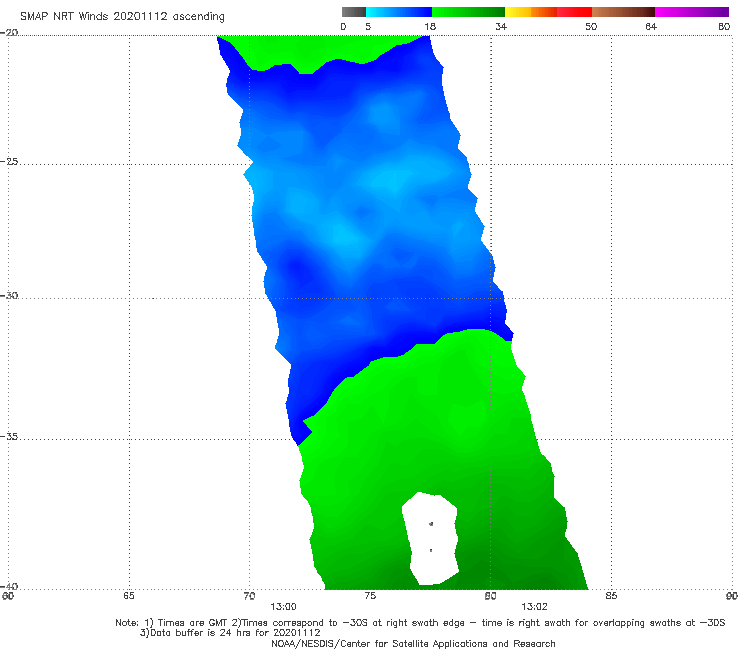Click the green segment of the wind colorbar
The width and height of the screenshot is (740, 650).
click(x=468, y=12)
